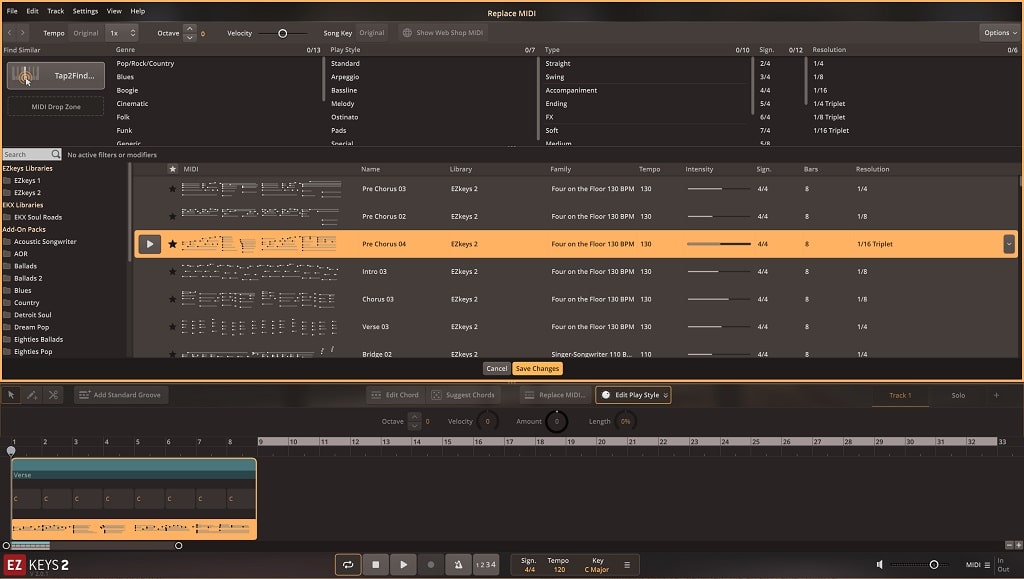Open the Acoustic Songwriter pack folder
This screenshot has width=1024, height=579.
point(45,242)
